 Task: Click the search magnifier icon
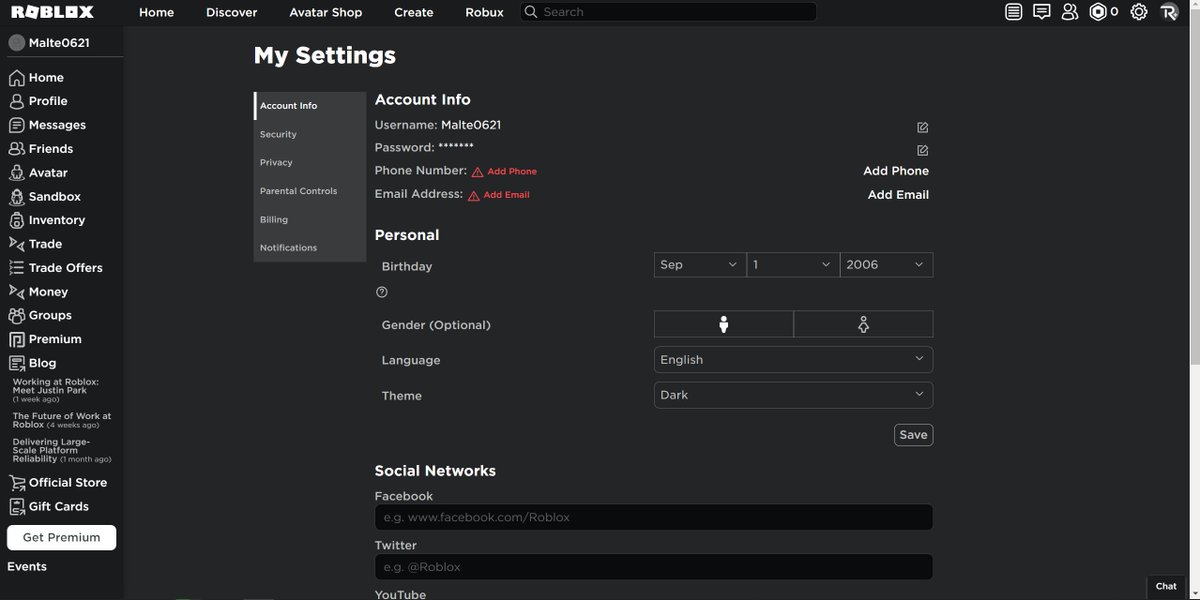coord(533,12)
